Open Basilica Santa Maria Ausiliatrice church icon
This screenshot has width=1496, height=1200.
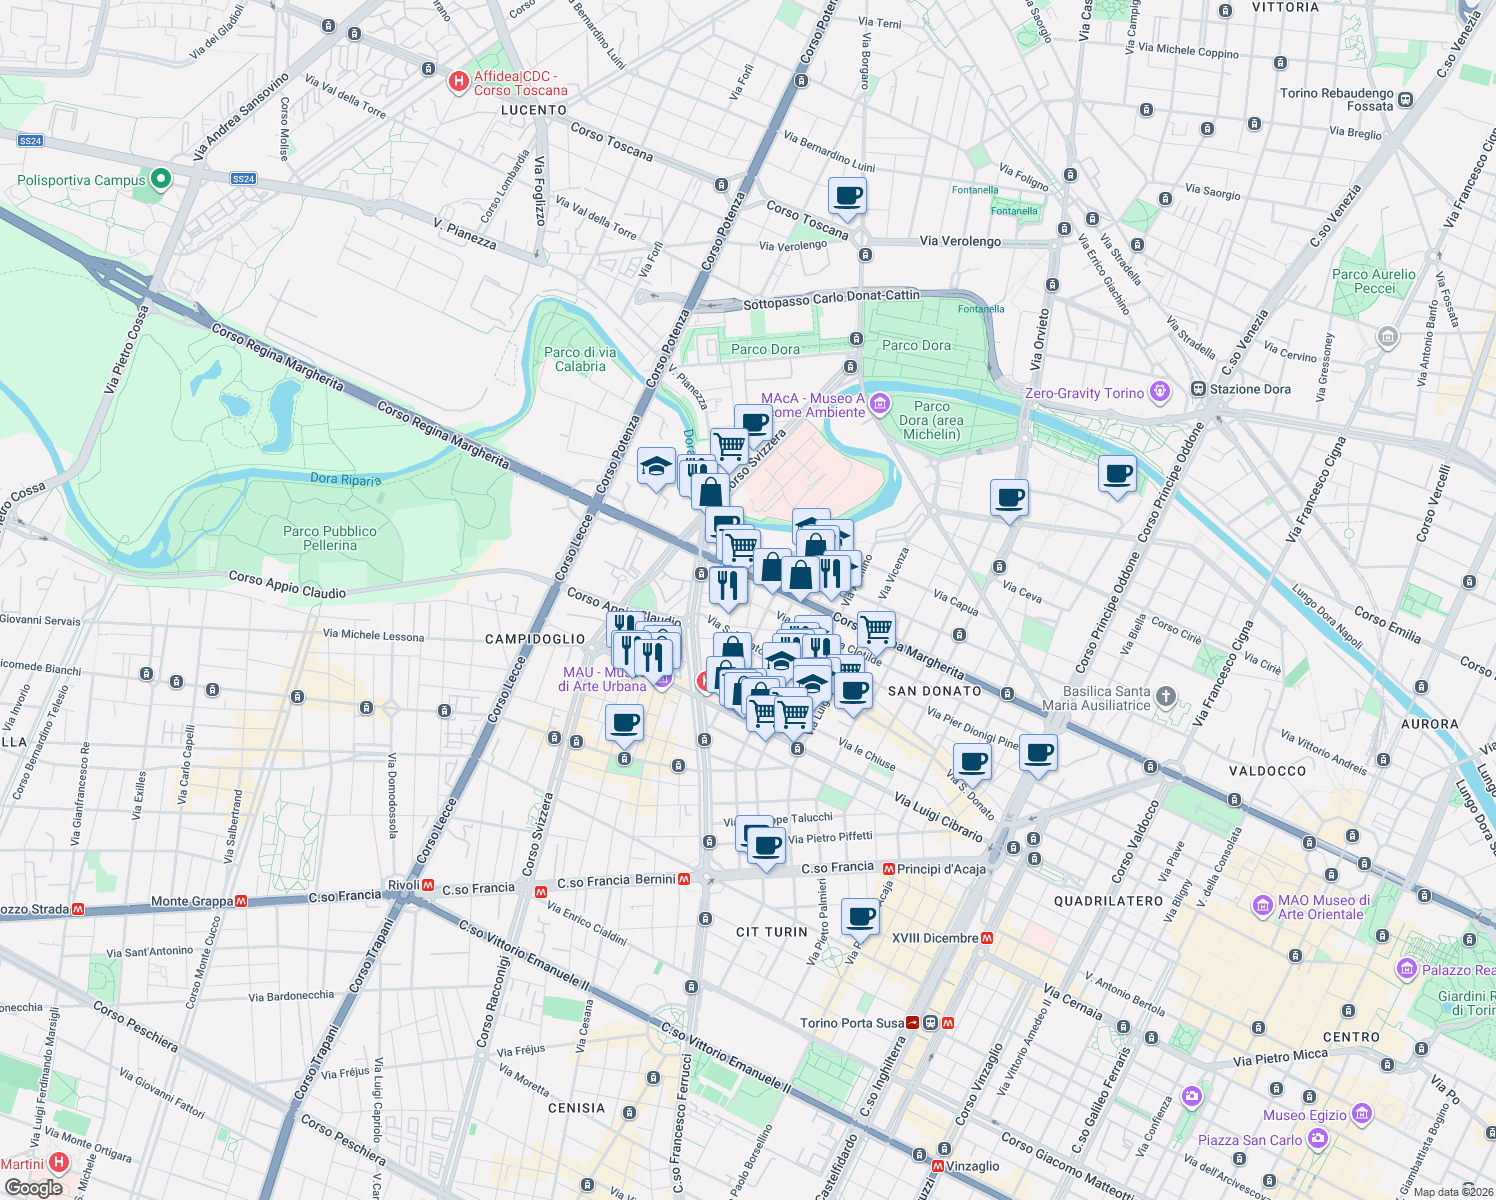tap(1165, 696)
